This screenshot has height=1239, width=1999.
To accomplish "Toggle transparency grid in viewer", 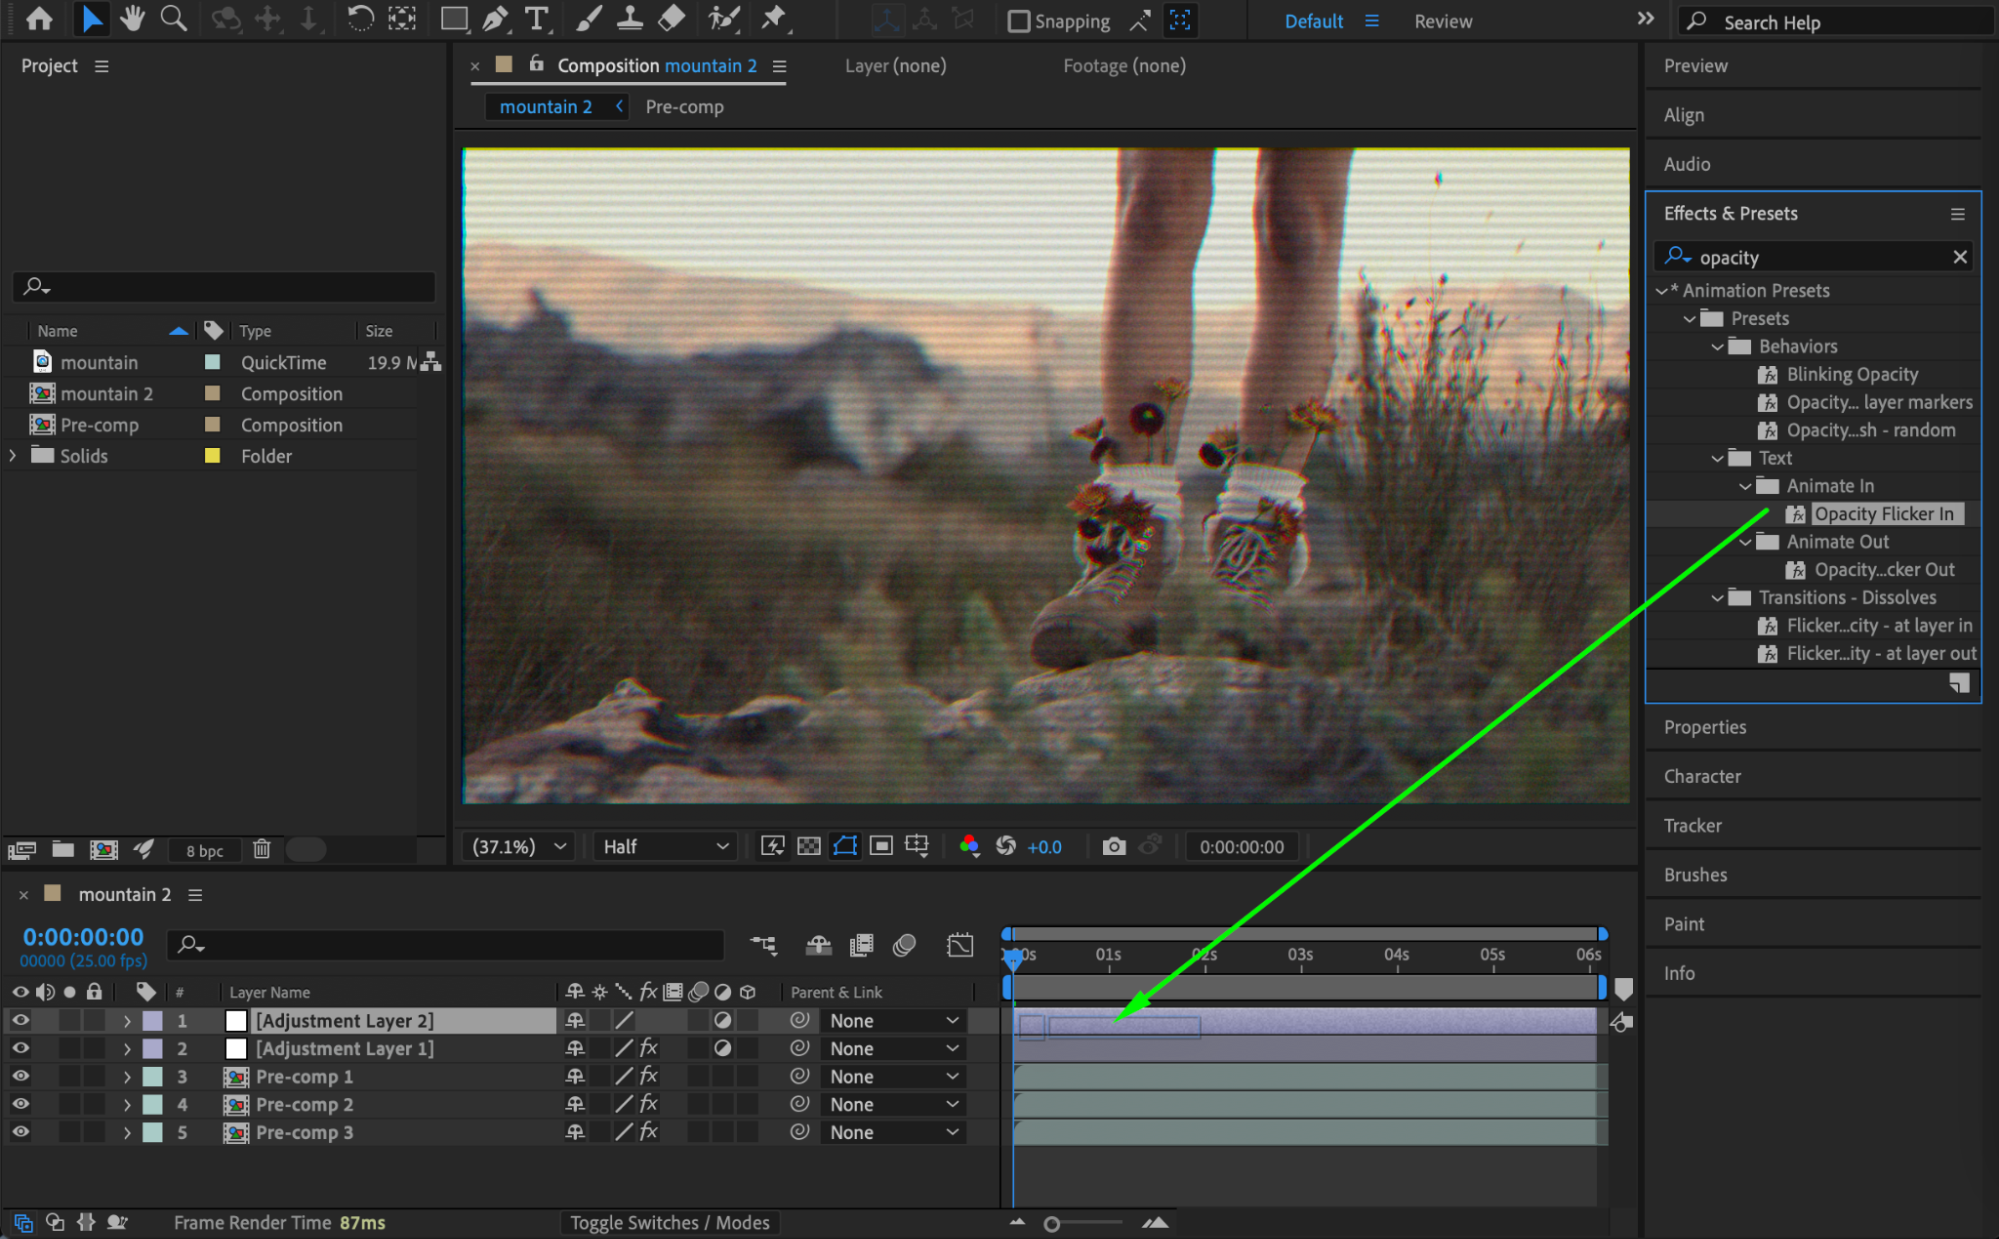I will pos(809,846).
